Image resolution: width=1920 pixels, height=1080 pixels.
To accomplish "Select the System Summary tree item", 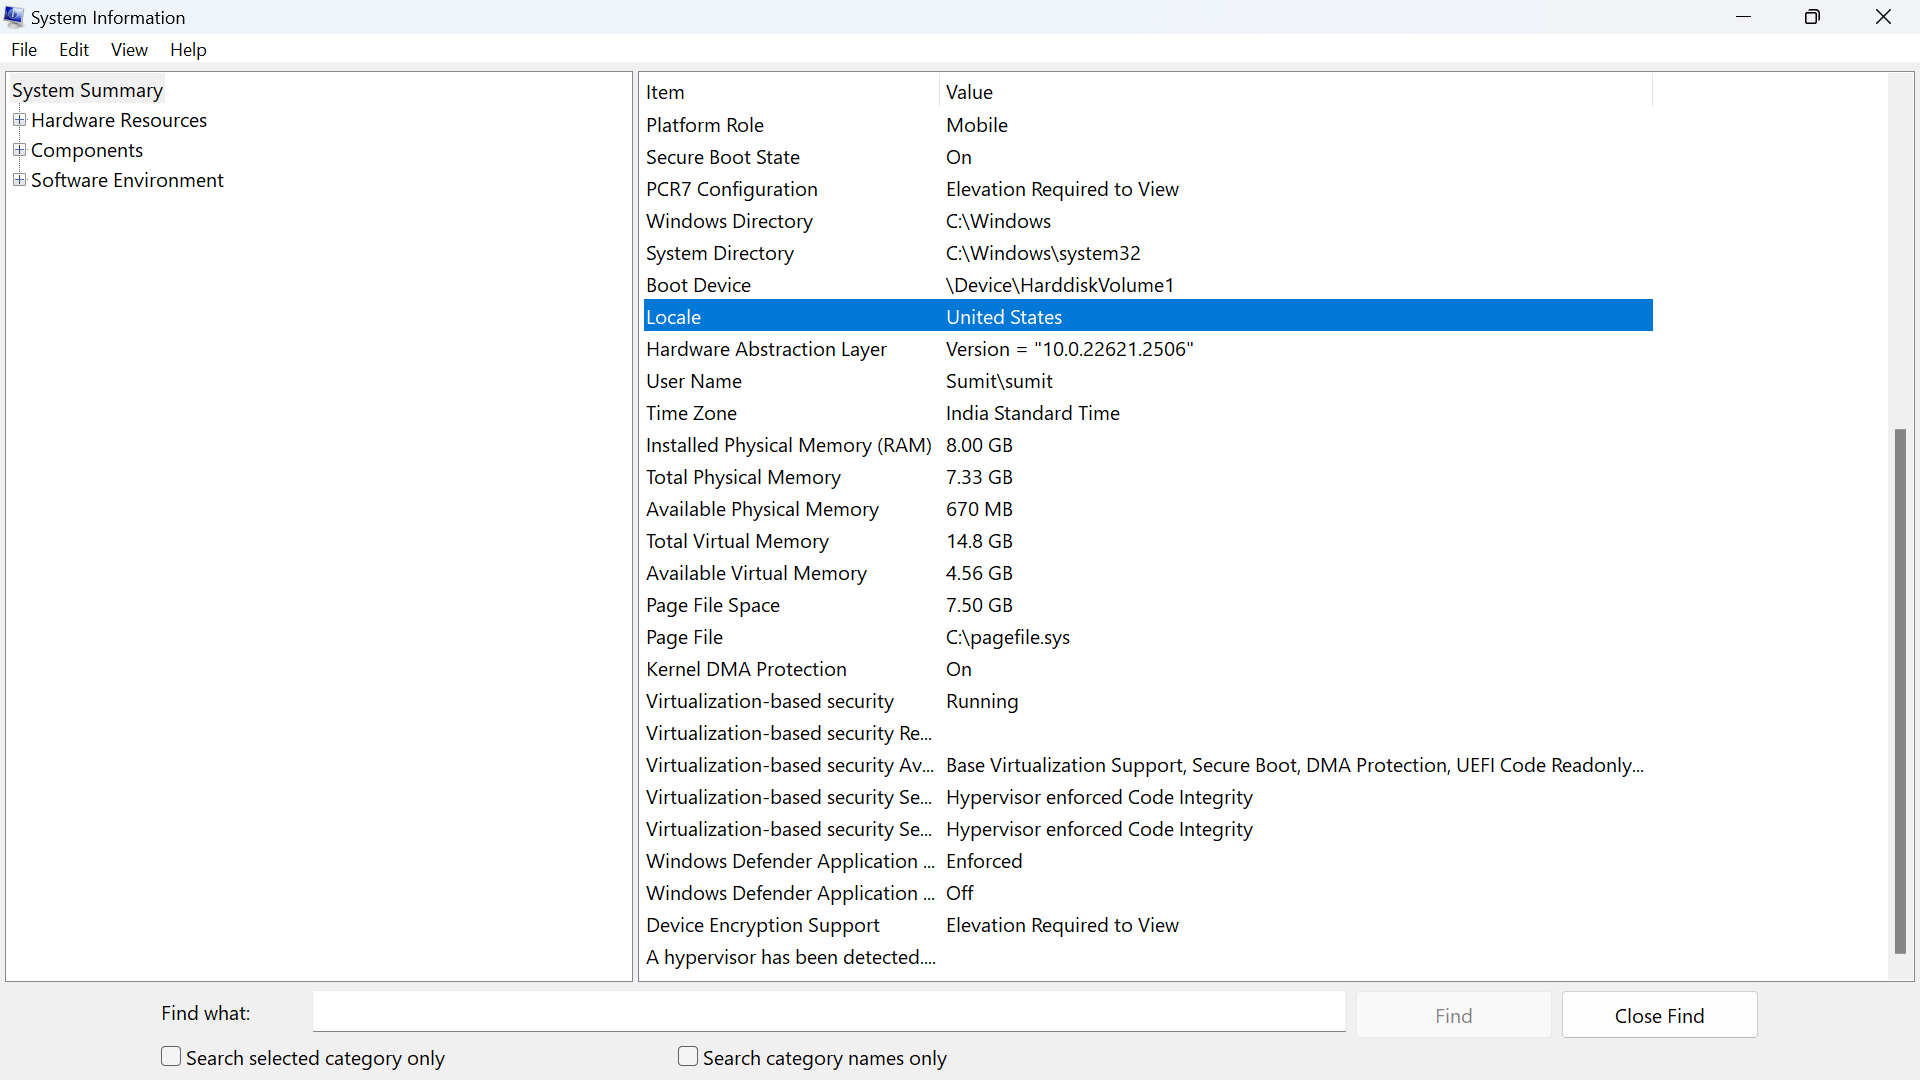I will [x=87, y=90].
